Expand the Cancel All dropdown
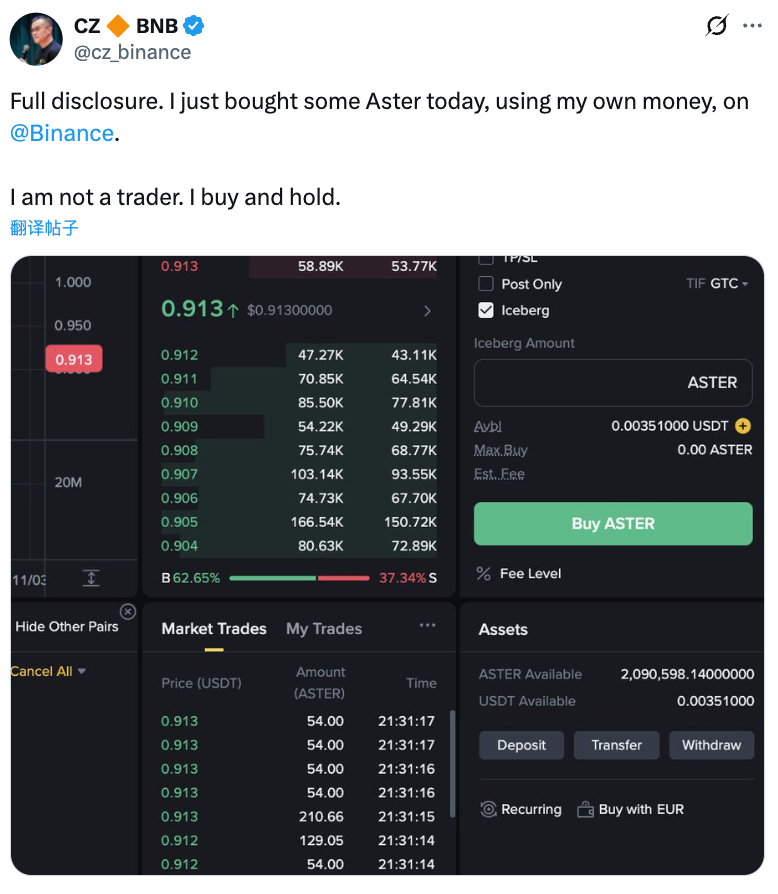Image resolution: width=778 pixels, height=894 pixels. [48, 671]
